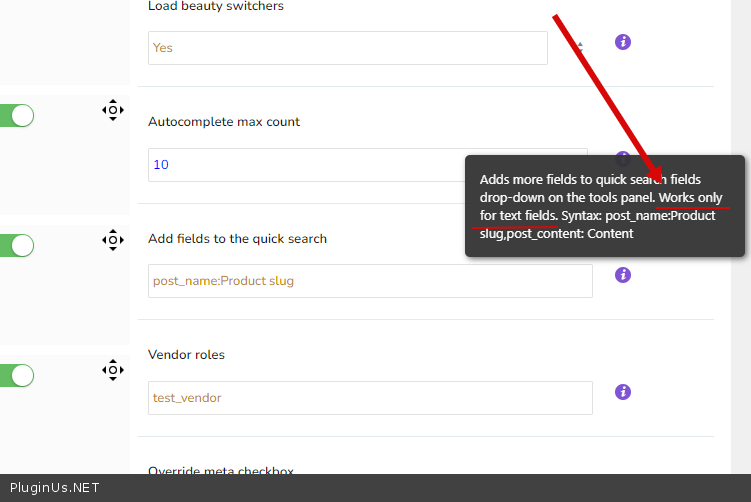This screenshot has width=751, height=502.
Task: Disable Add fields to the quick search switch
Action: (17, 245)
